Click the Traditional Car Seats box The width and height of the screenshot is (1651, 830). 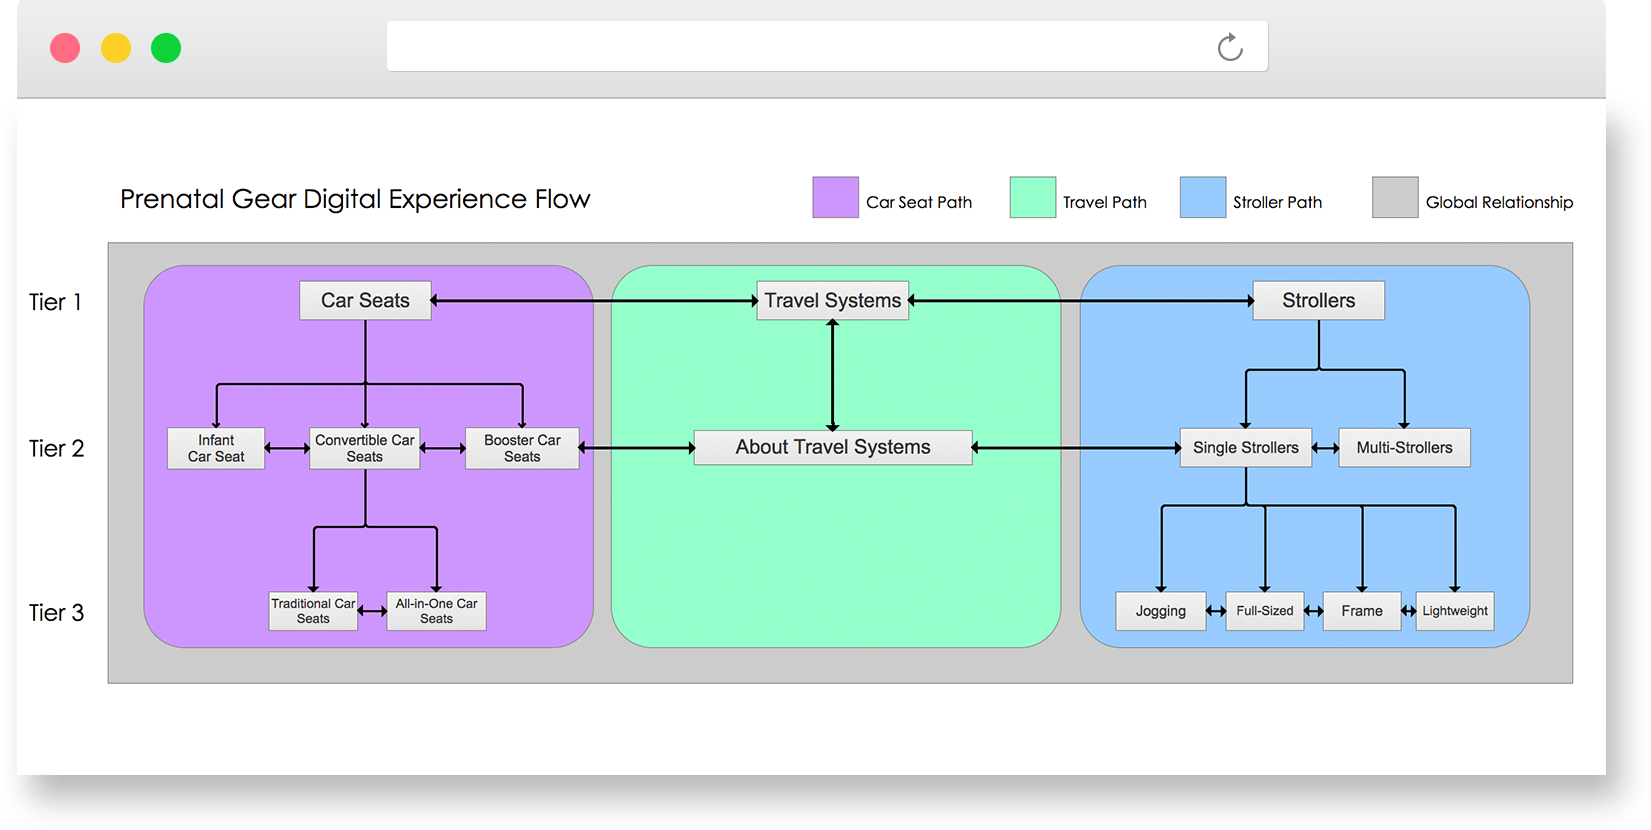(313, 611)
